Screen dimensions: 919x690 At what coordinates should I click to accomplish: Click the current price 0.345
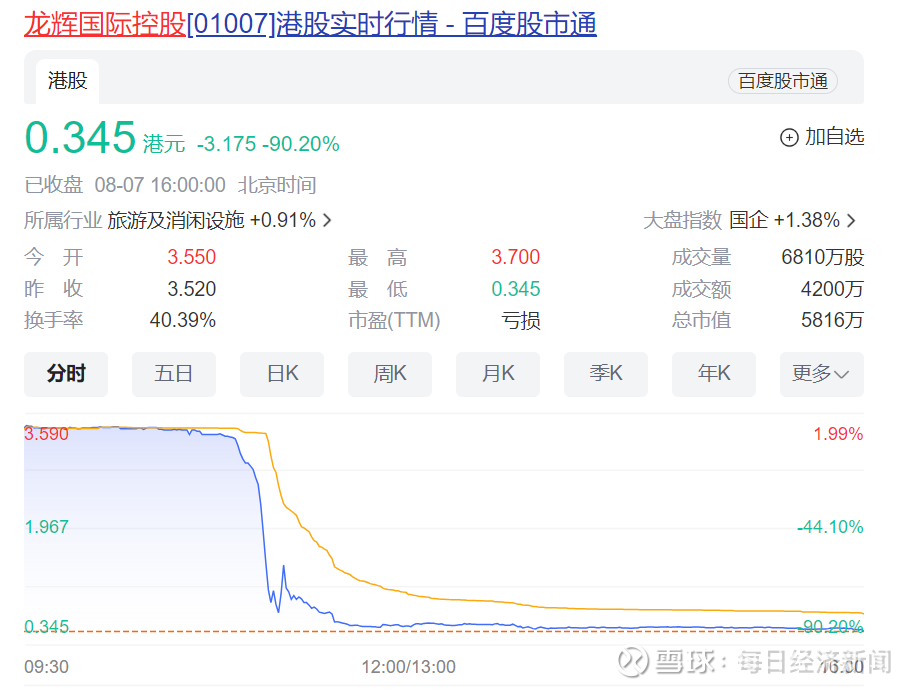pos(80,138)
